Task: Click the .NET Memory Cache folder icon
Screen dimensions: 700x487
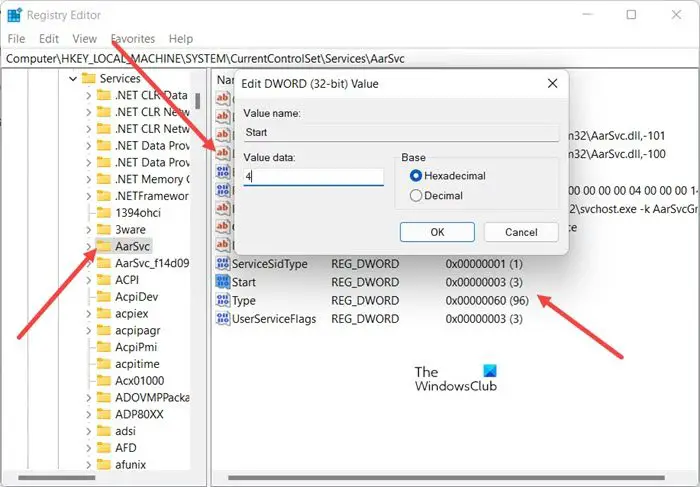Action: coord(104,179)
